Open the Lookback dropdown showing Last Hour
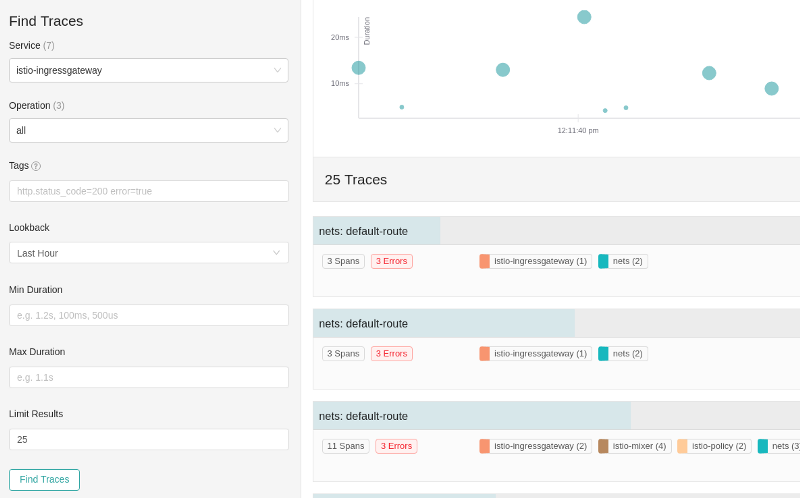Screen dimensions: 800x498 click(148, 253)
